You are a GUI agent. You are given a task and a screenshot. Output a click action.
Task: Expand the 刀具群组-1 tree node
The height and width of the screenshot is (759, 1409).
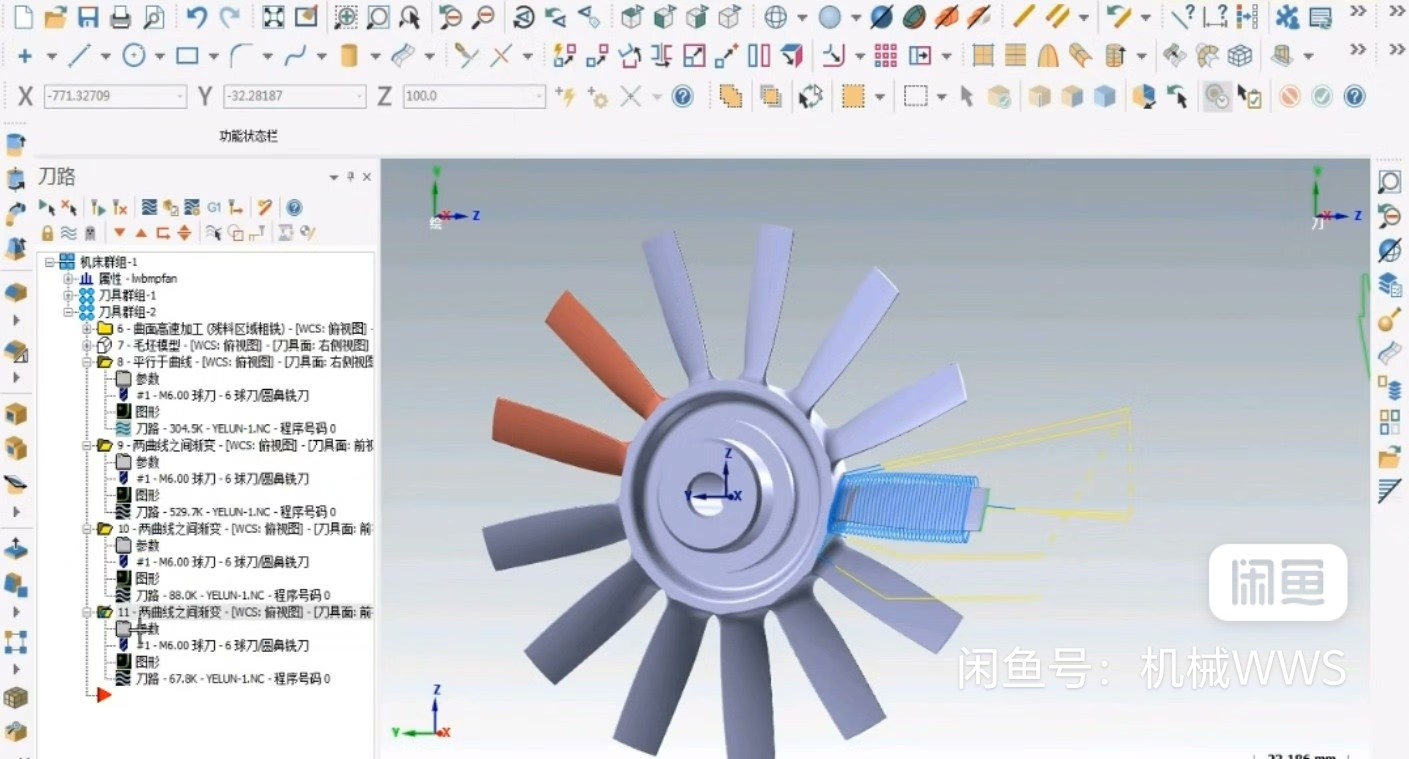click(68, 296)
